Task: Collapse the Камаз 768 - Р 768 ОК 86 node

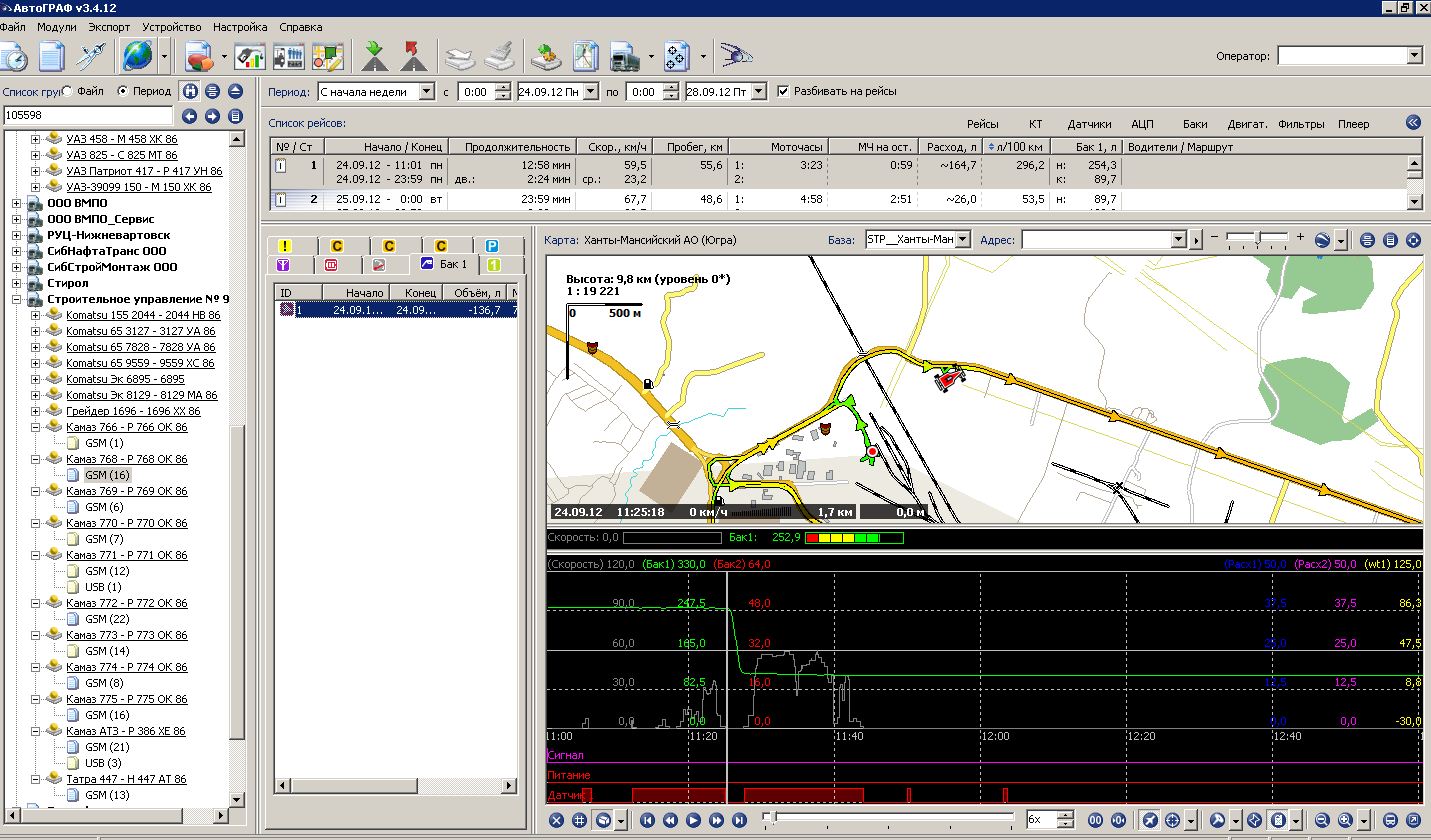Action: point(36,459)
